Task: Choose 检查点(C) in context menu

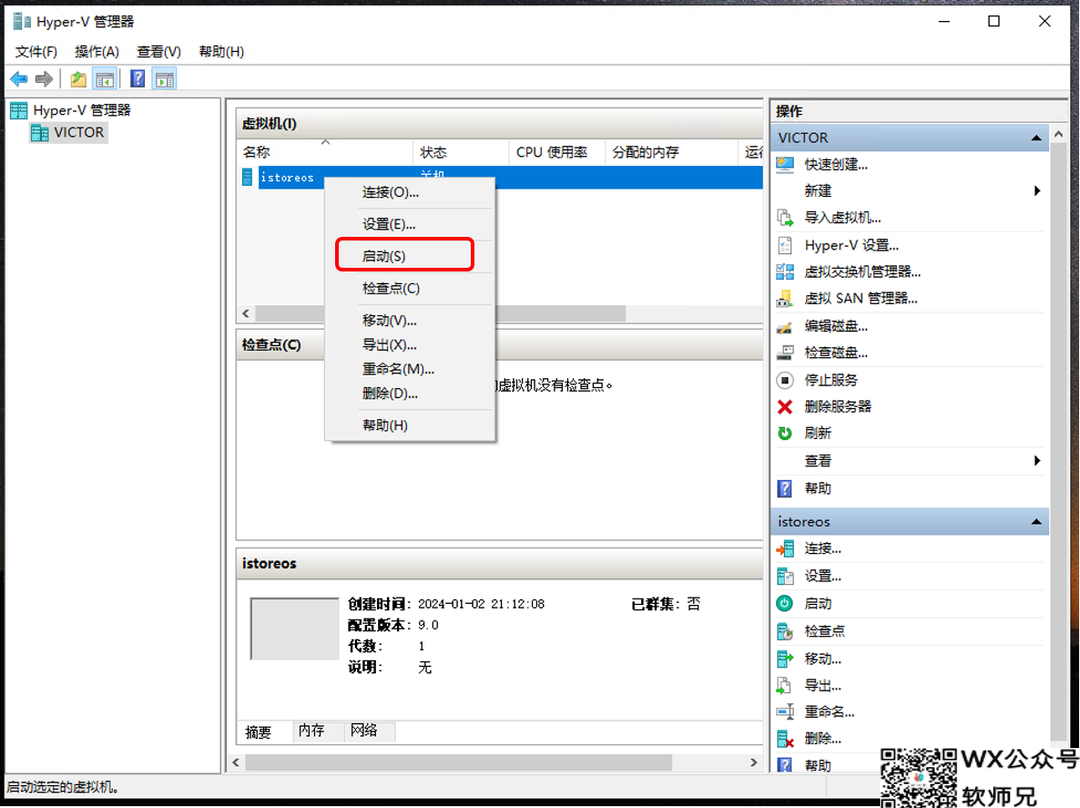Action: pyautogui.click(x=410, y=289)
